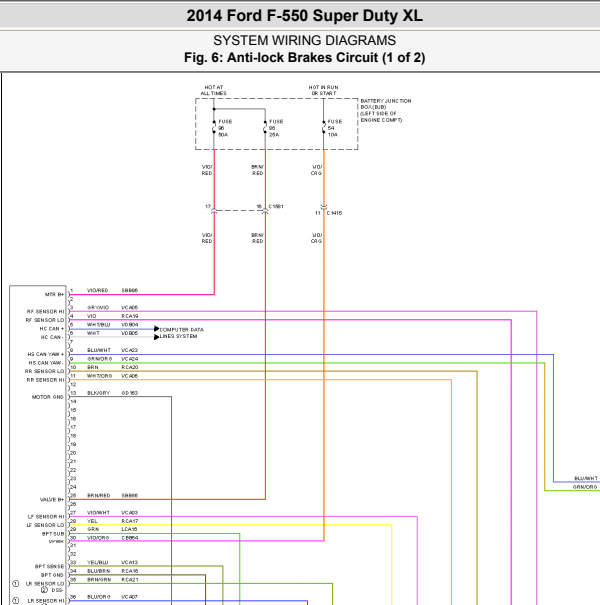The image size is (600, 605).
Task: Click the 'BATTERY JUNCTION BOX (BJB)' label
Action: pyautogui.click(x=386, y=104)
